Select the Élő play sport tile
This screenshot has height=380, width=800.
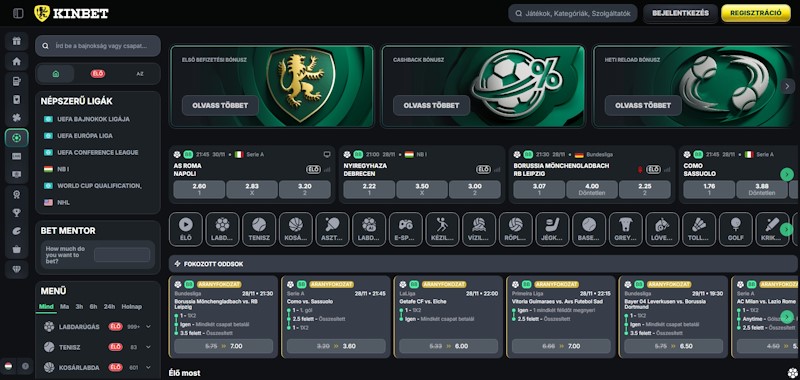(186, 230)
